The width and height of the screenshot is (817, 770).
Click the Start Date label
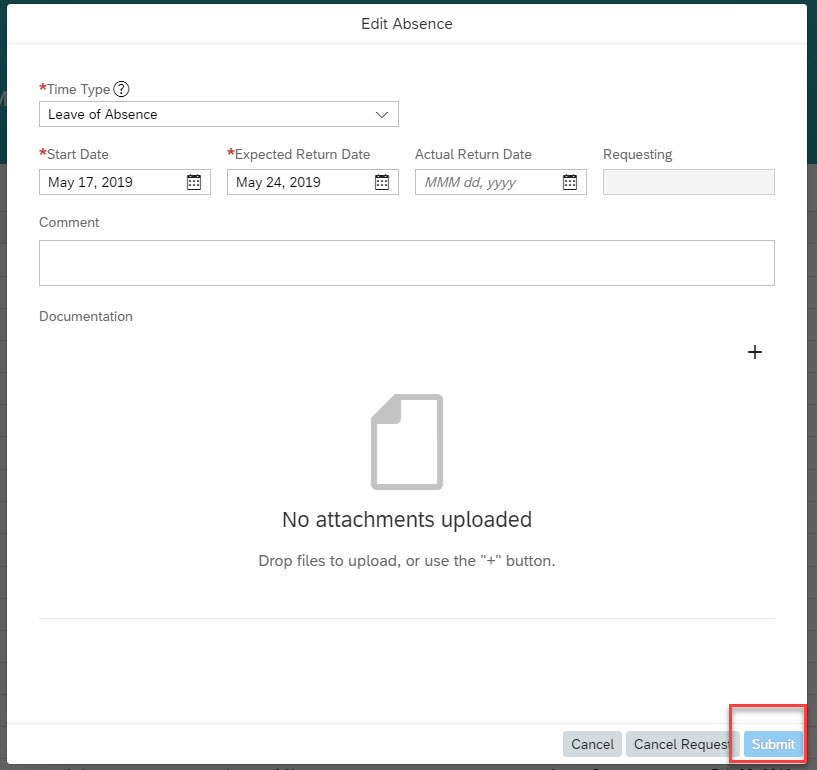coord(78,154)
